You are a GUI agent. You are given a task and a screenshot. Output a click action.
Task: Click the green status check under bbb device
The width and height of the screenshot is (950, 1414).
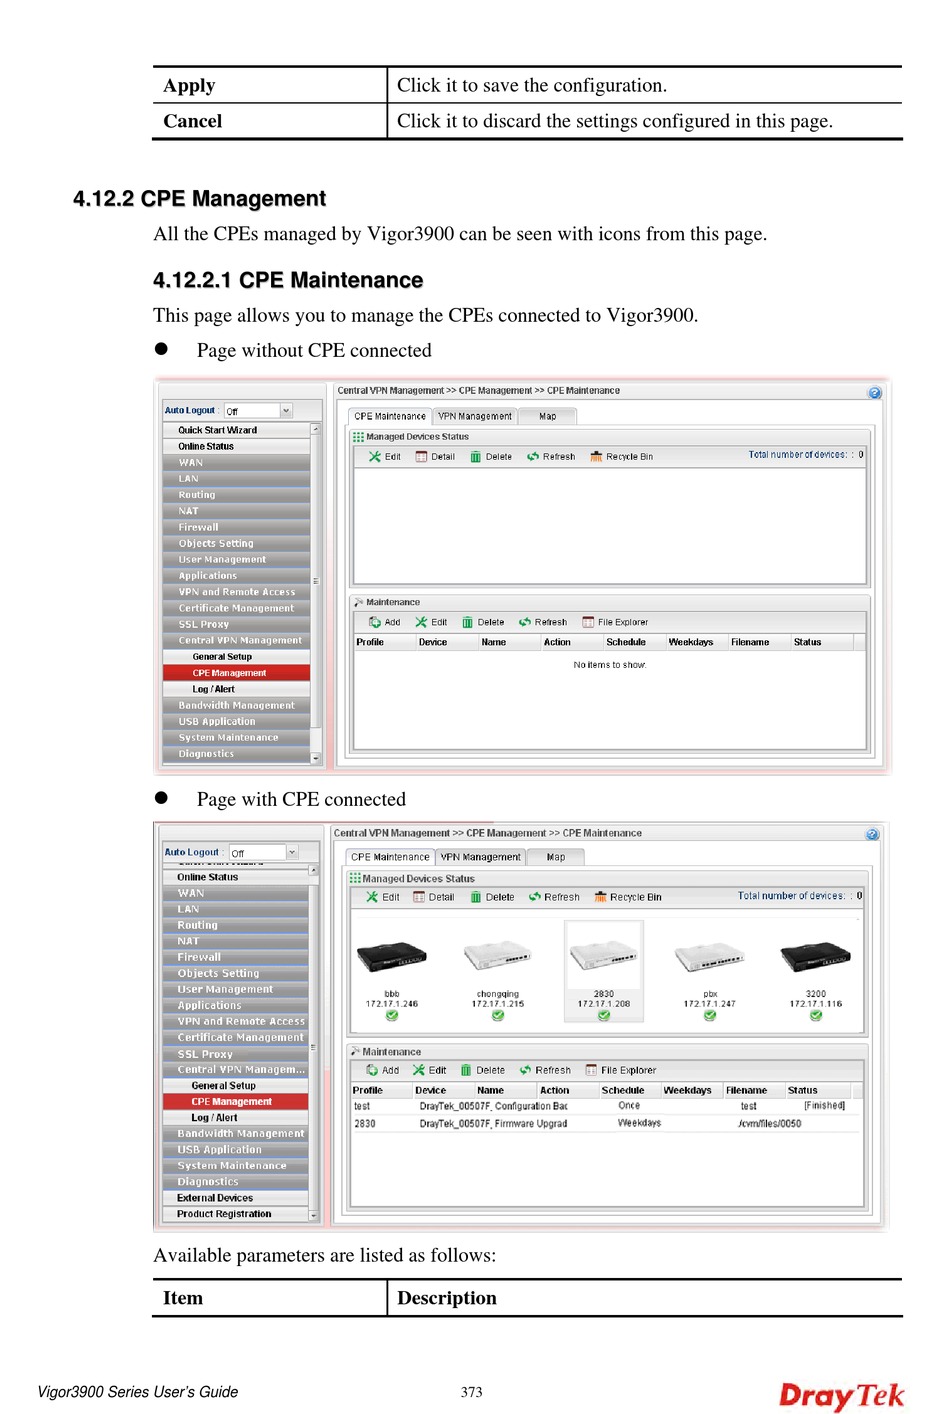pos(392,1015)
